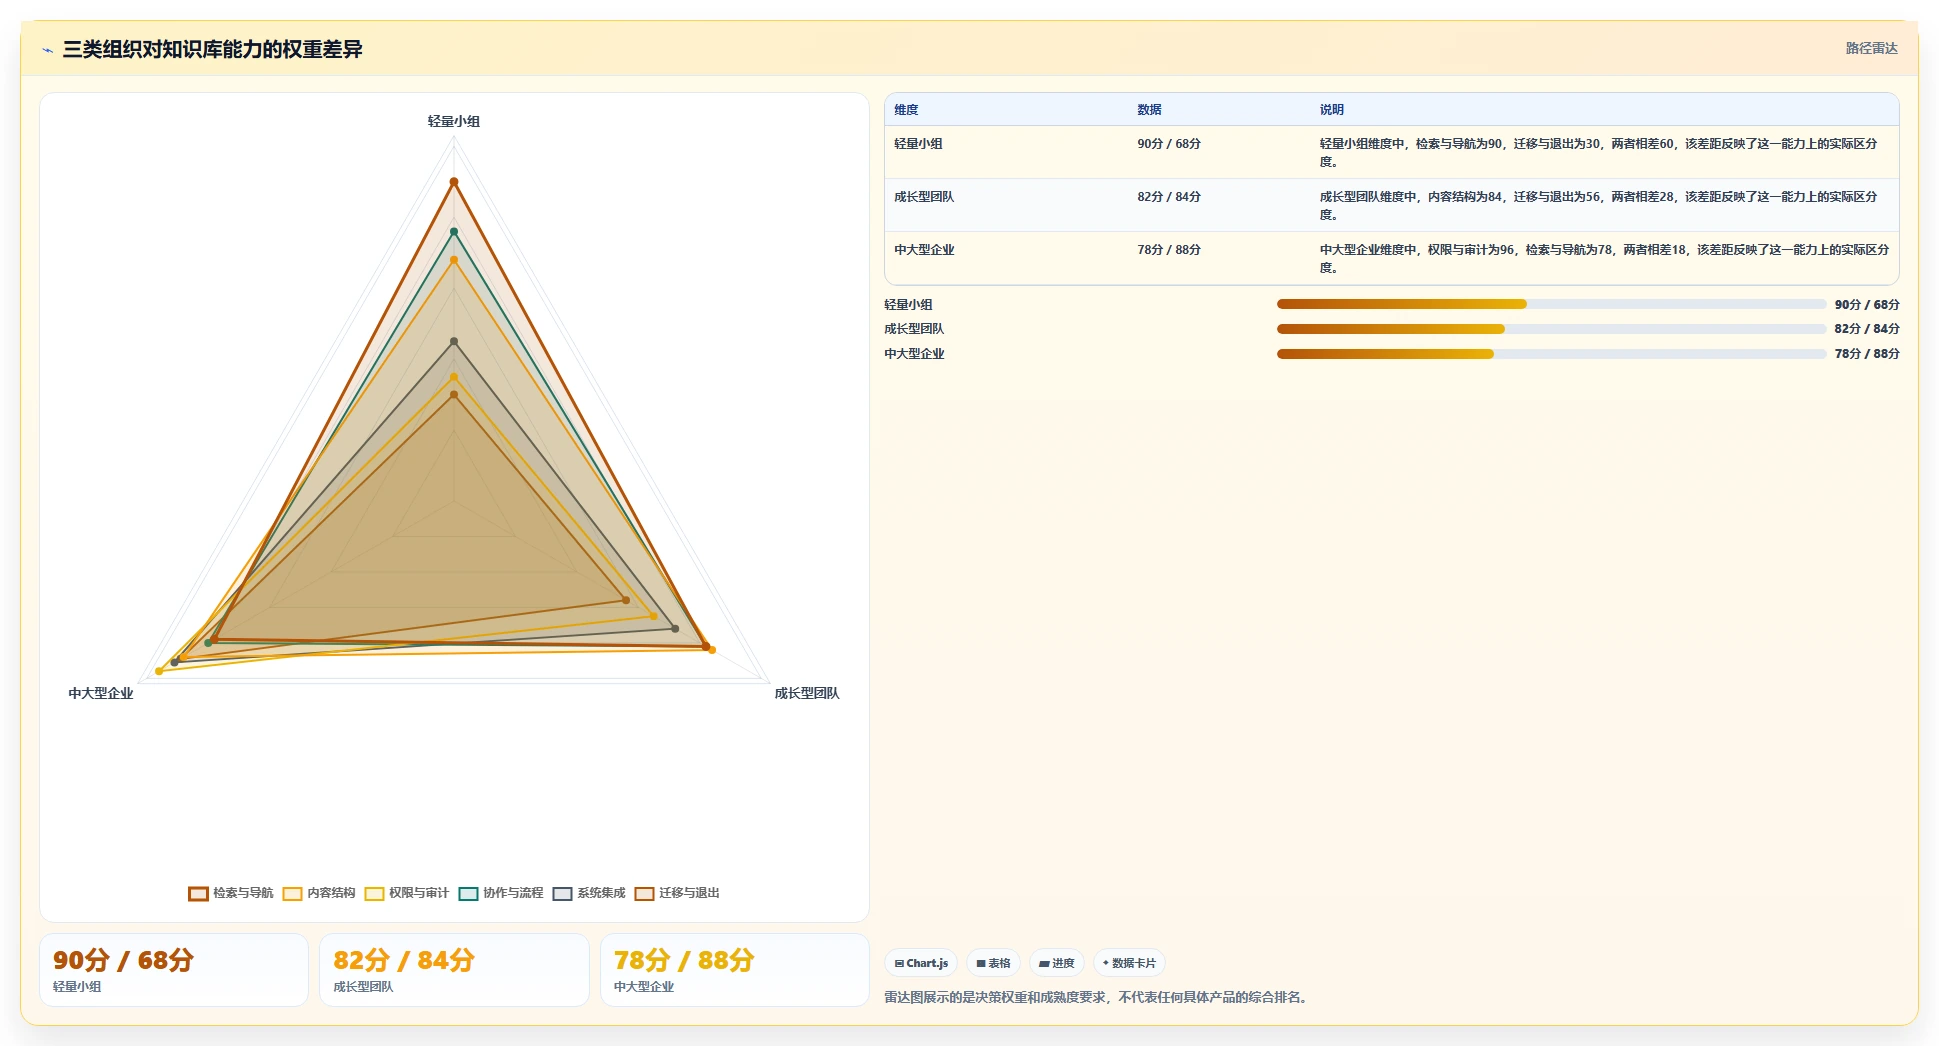Viewport: 1939px width, 1046px height.
Task: Toggle 迁移与退出 legend entry
Action: [677, 893]
